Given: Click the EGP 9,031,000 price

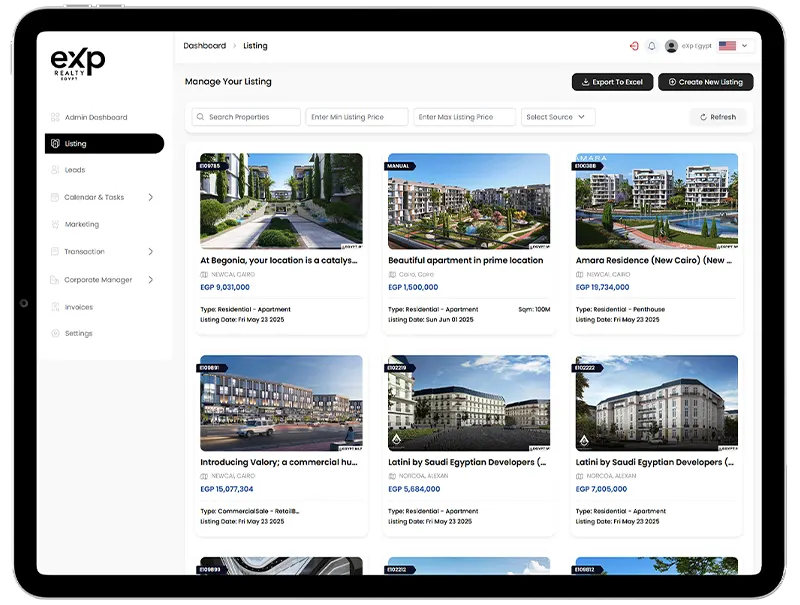Looking at the screenshot, I should click(225, 287).
